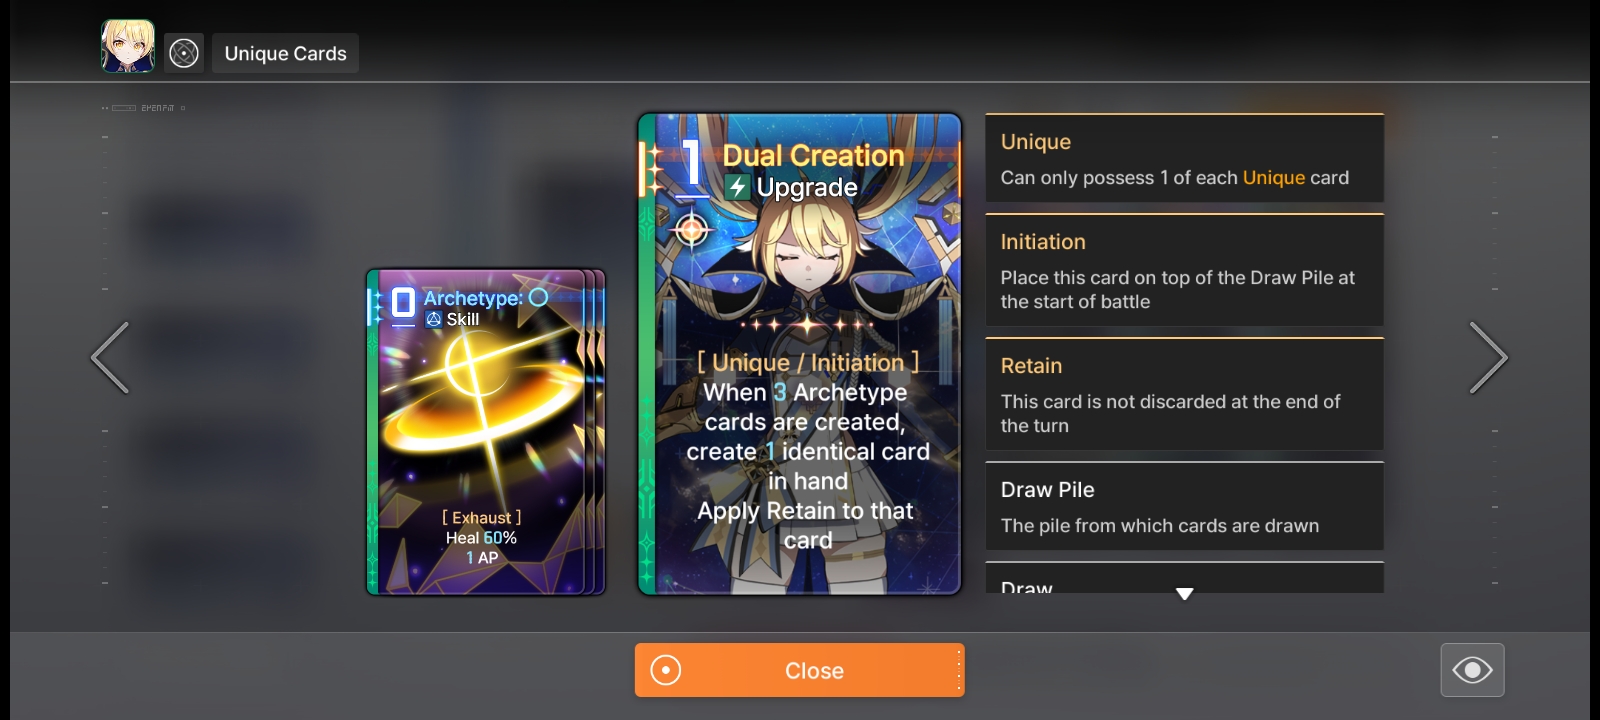Click the orange Close button
This screenshot has width=1600, height=720.
pos(799,670)
